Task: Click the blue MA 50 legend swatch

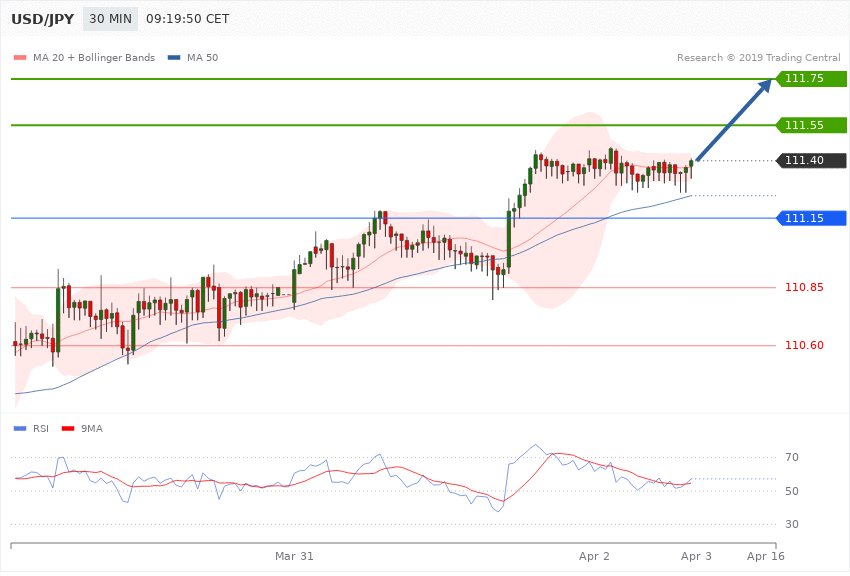Action: 174,57
